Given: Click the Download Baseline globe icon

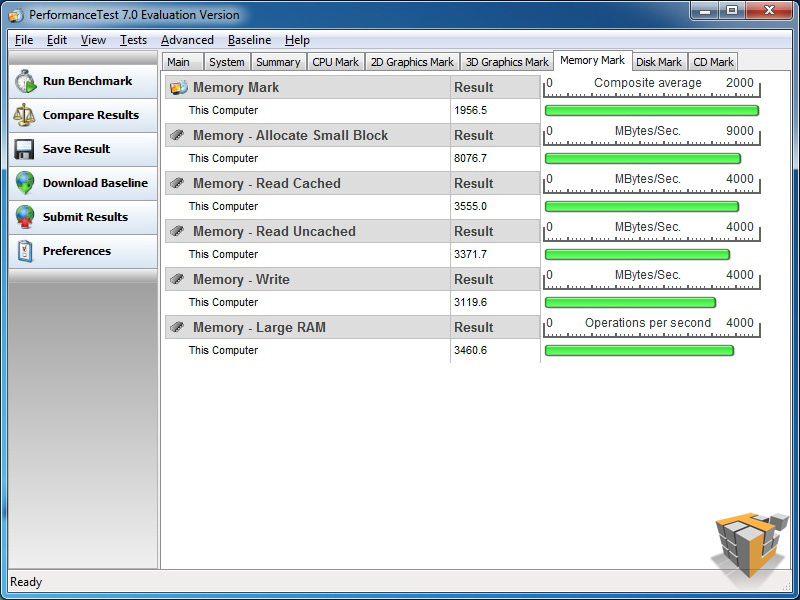Looking at the screenshot, I should pos(24,183).
